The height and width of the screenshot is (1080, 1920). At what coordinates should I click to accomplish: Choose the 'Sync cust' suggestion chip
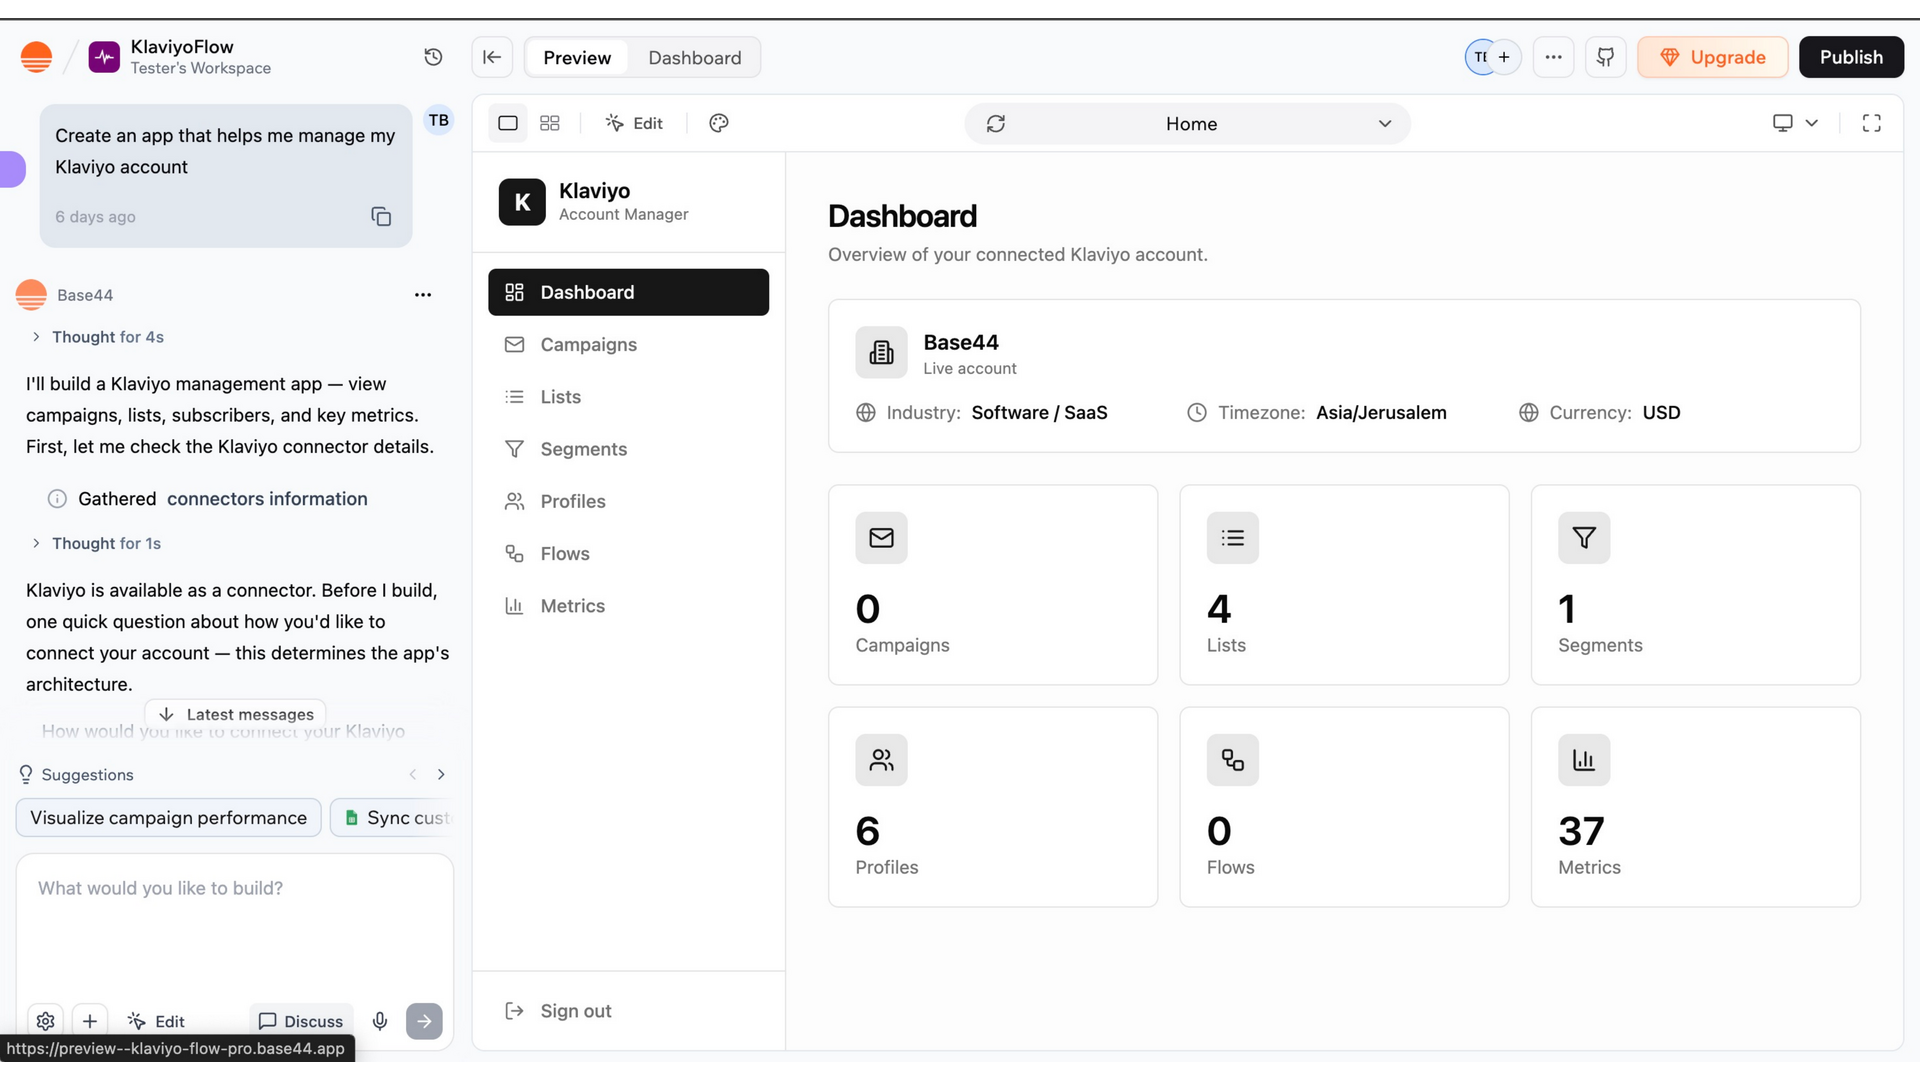tap(392, 818)
